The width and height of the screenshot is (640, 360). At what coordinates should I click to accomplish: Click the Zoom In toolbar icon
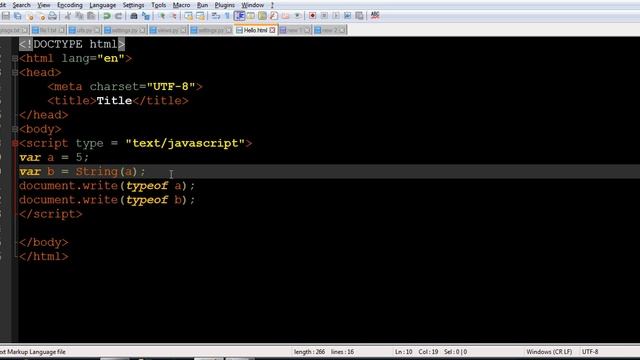click(162, 16)
